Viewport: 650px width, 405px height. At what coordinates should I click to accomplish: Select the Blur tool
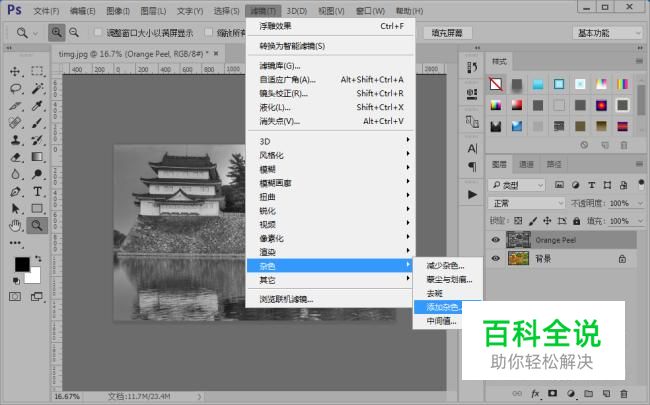tap(15, 174)
